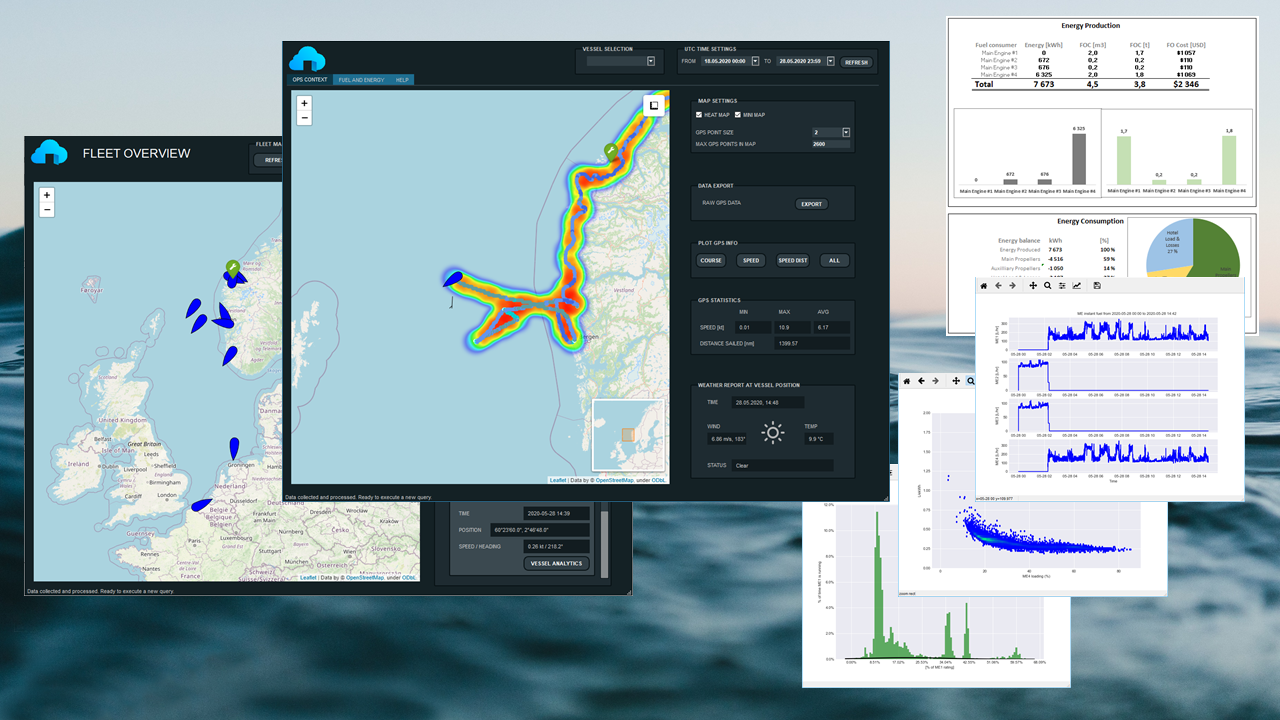Click the weather Status field showing Clear
Screen dimensions: 1280x720
point(781,465)
